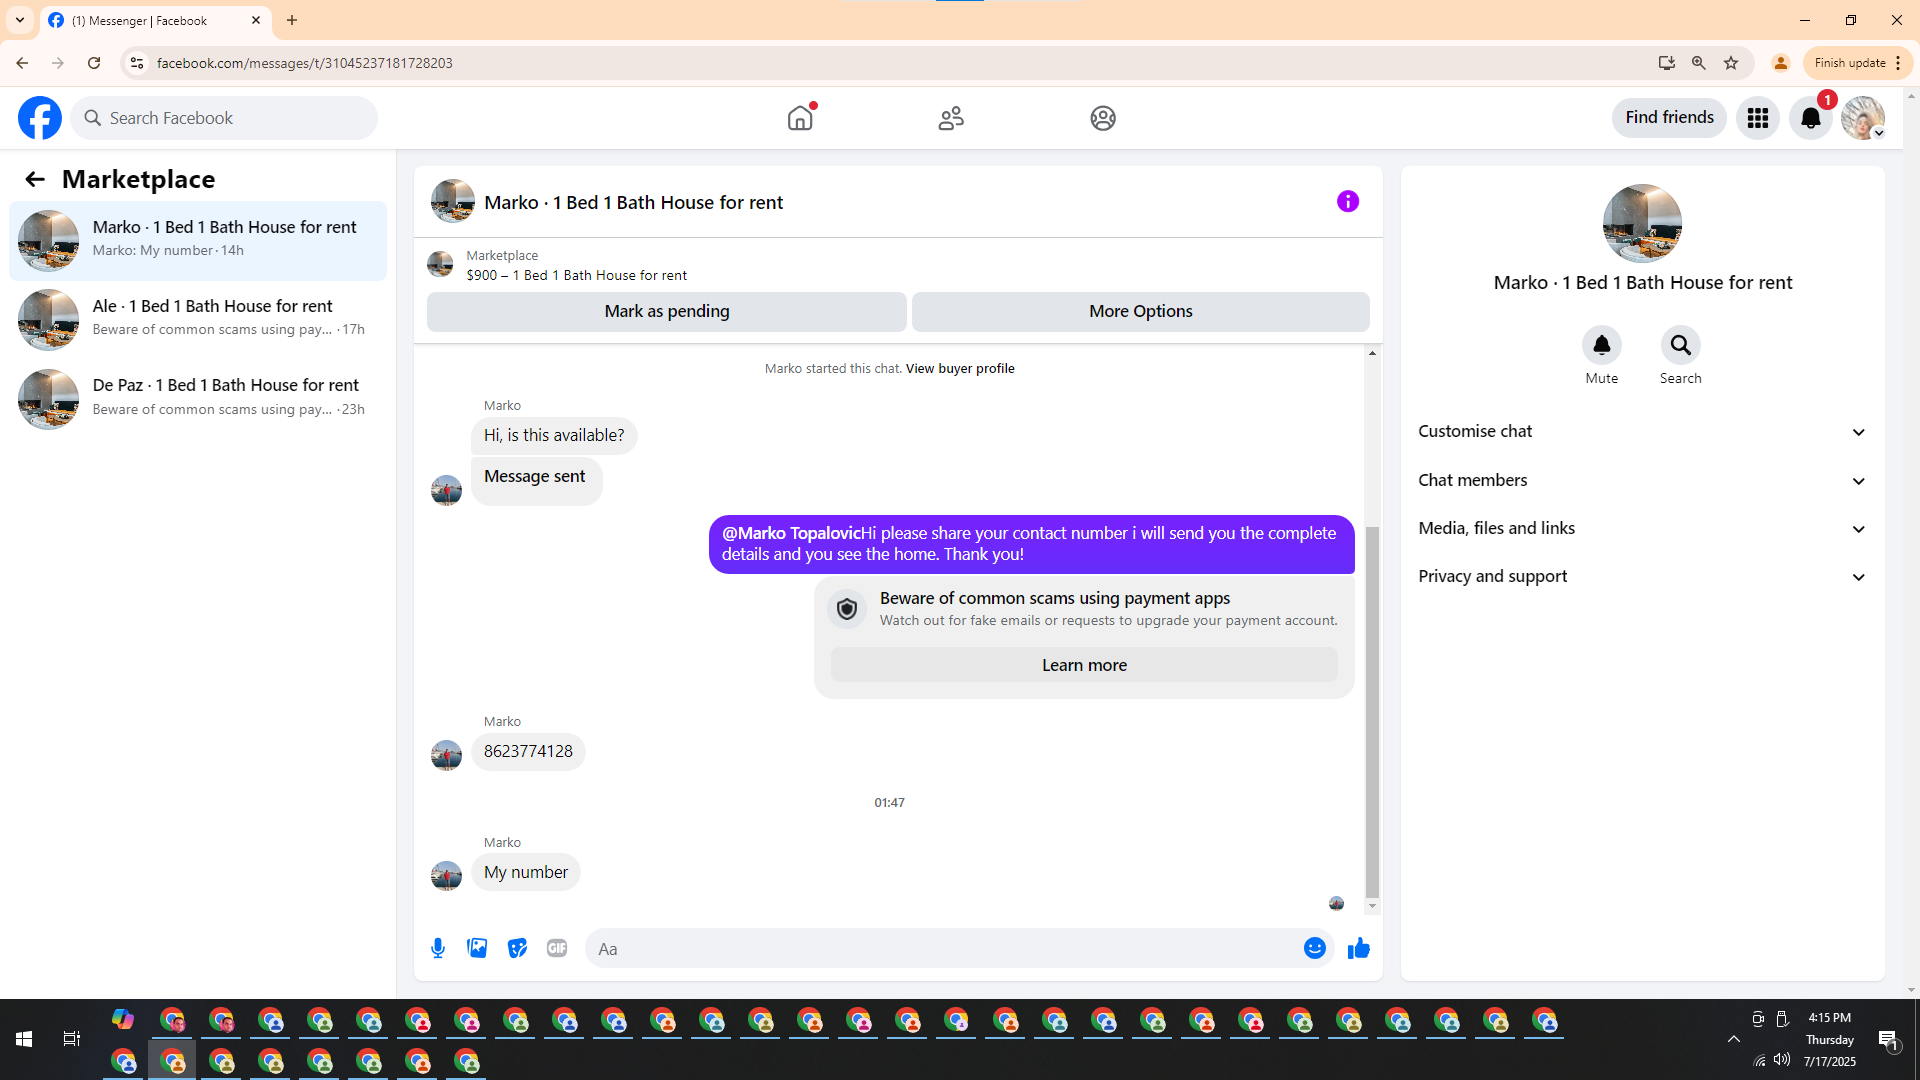Send a thumbs-up like
Image resolution: width=1920 pixels, height=1080 pixels.
[1358, 948]
